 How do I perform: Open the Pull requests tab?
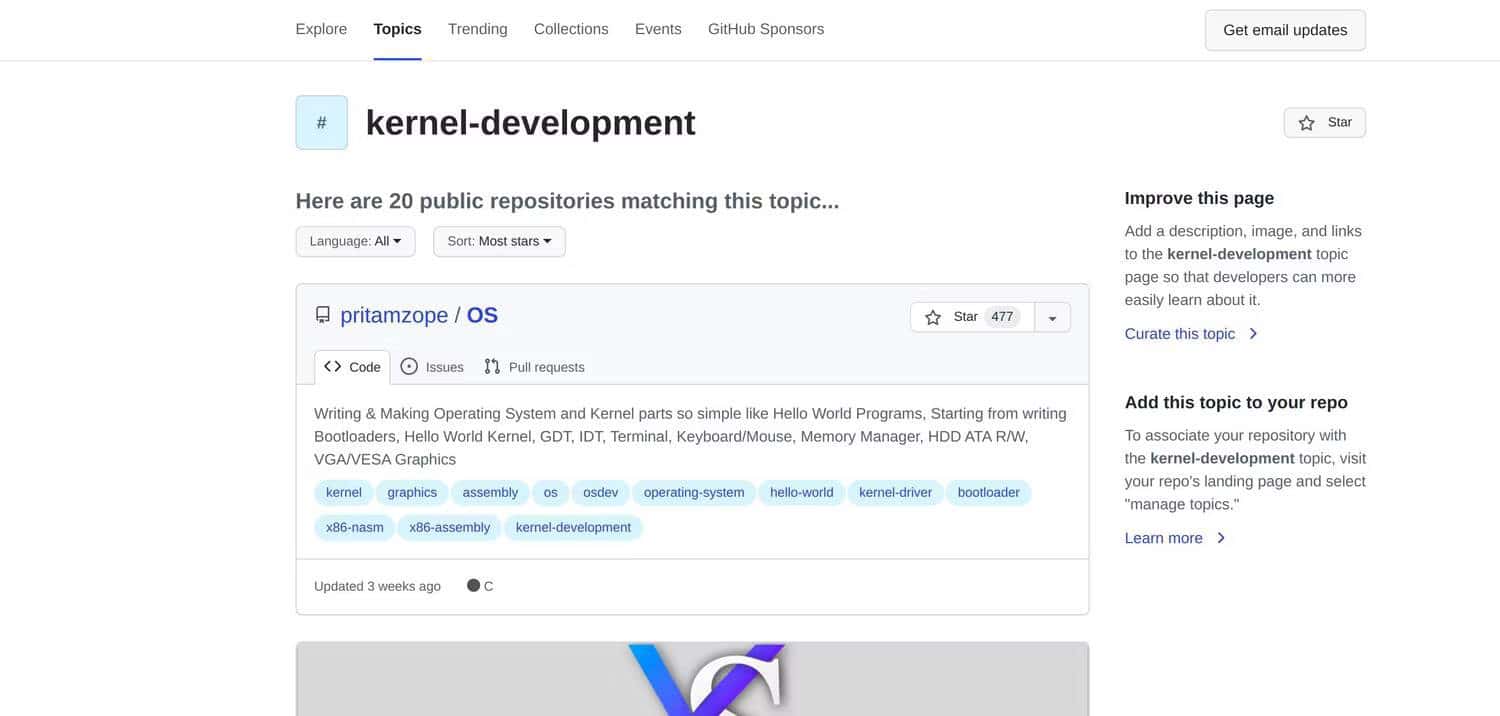tap(534, 367)
